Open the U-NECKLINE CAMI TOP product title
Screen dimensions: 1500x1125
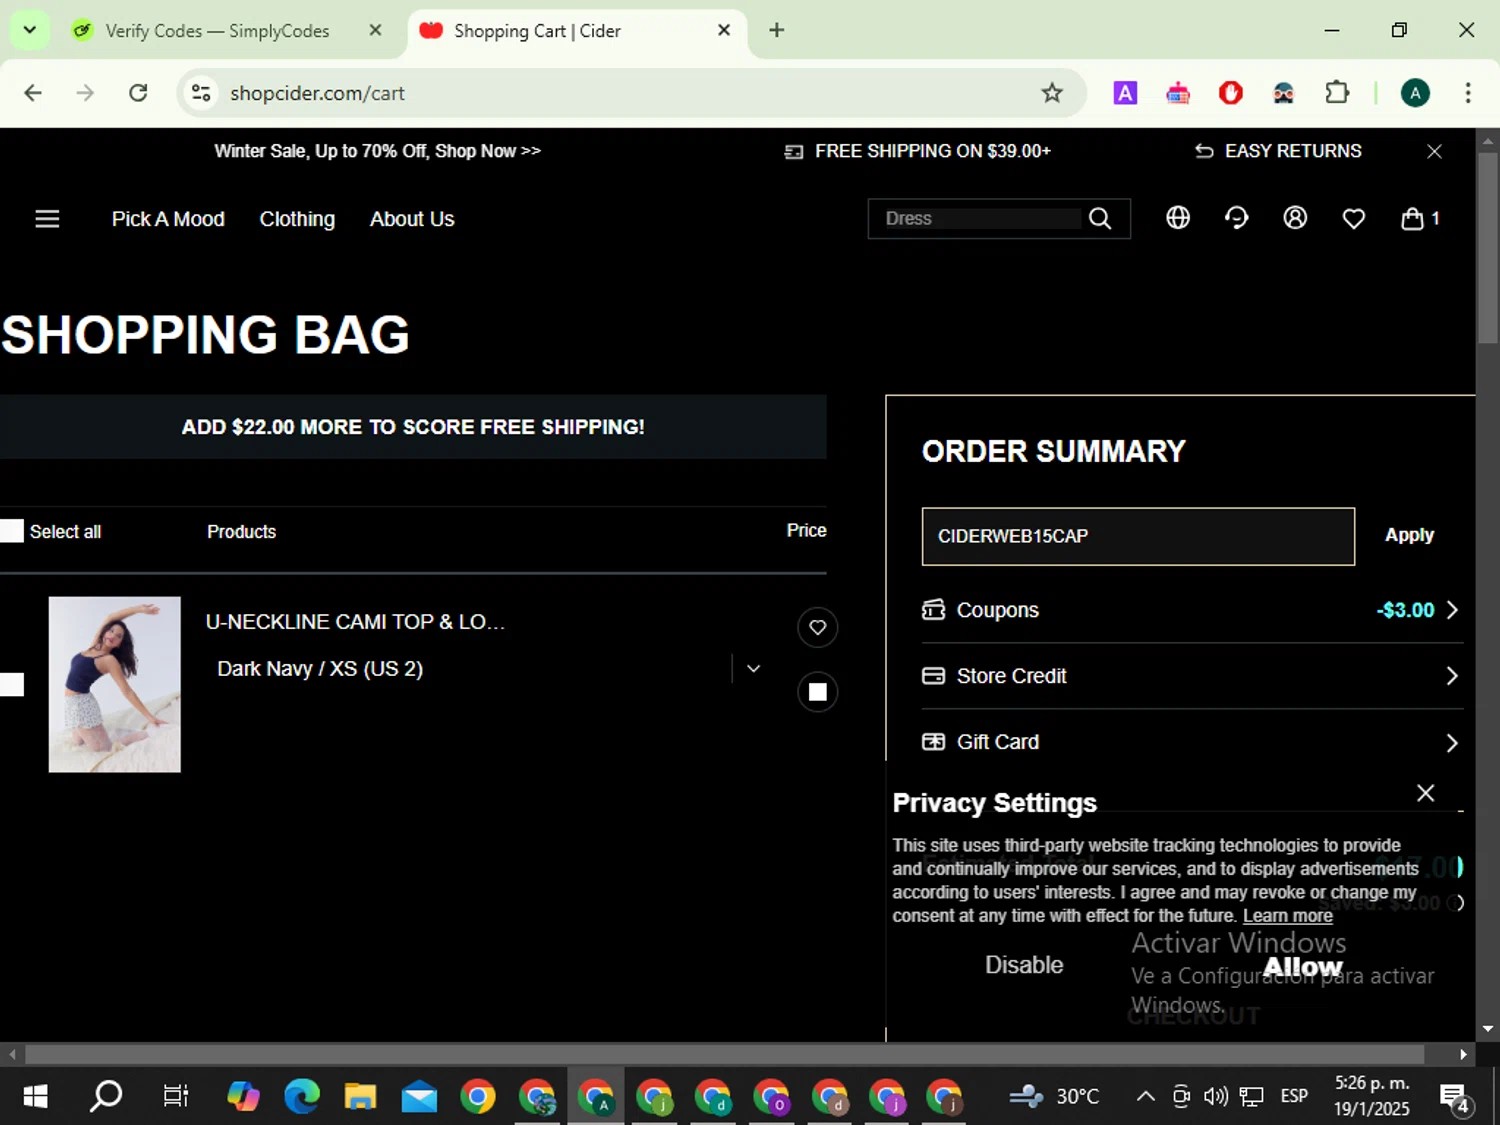coord(355,622)
